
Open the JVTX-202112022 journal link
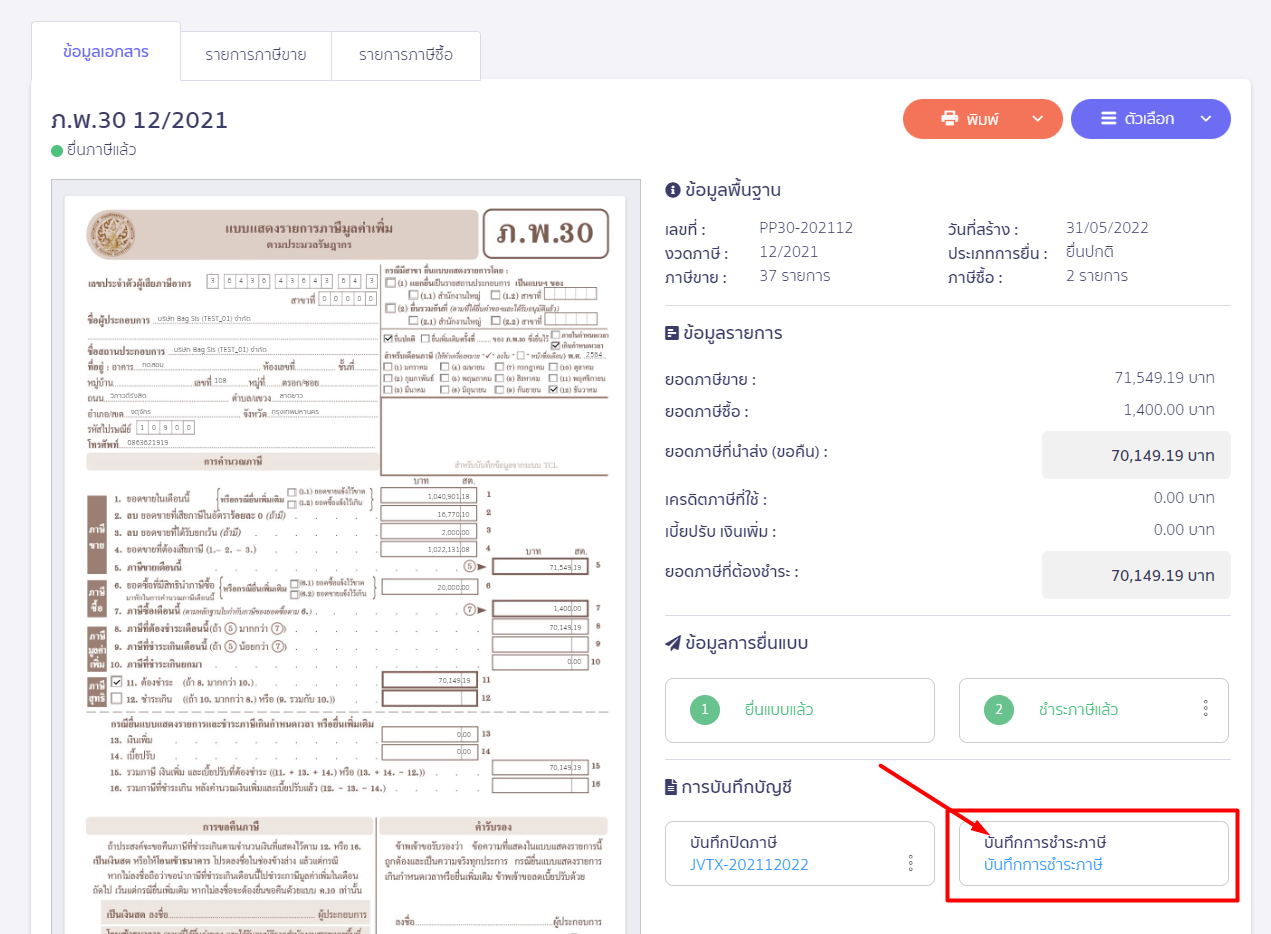click(749, 864)
